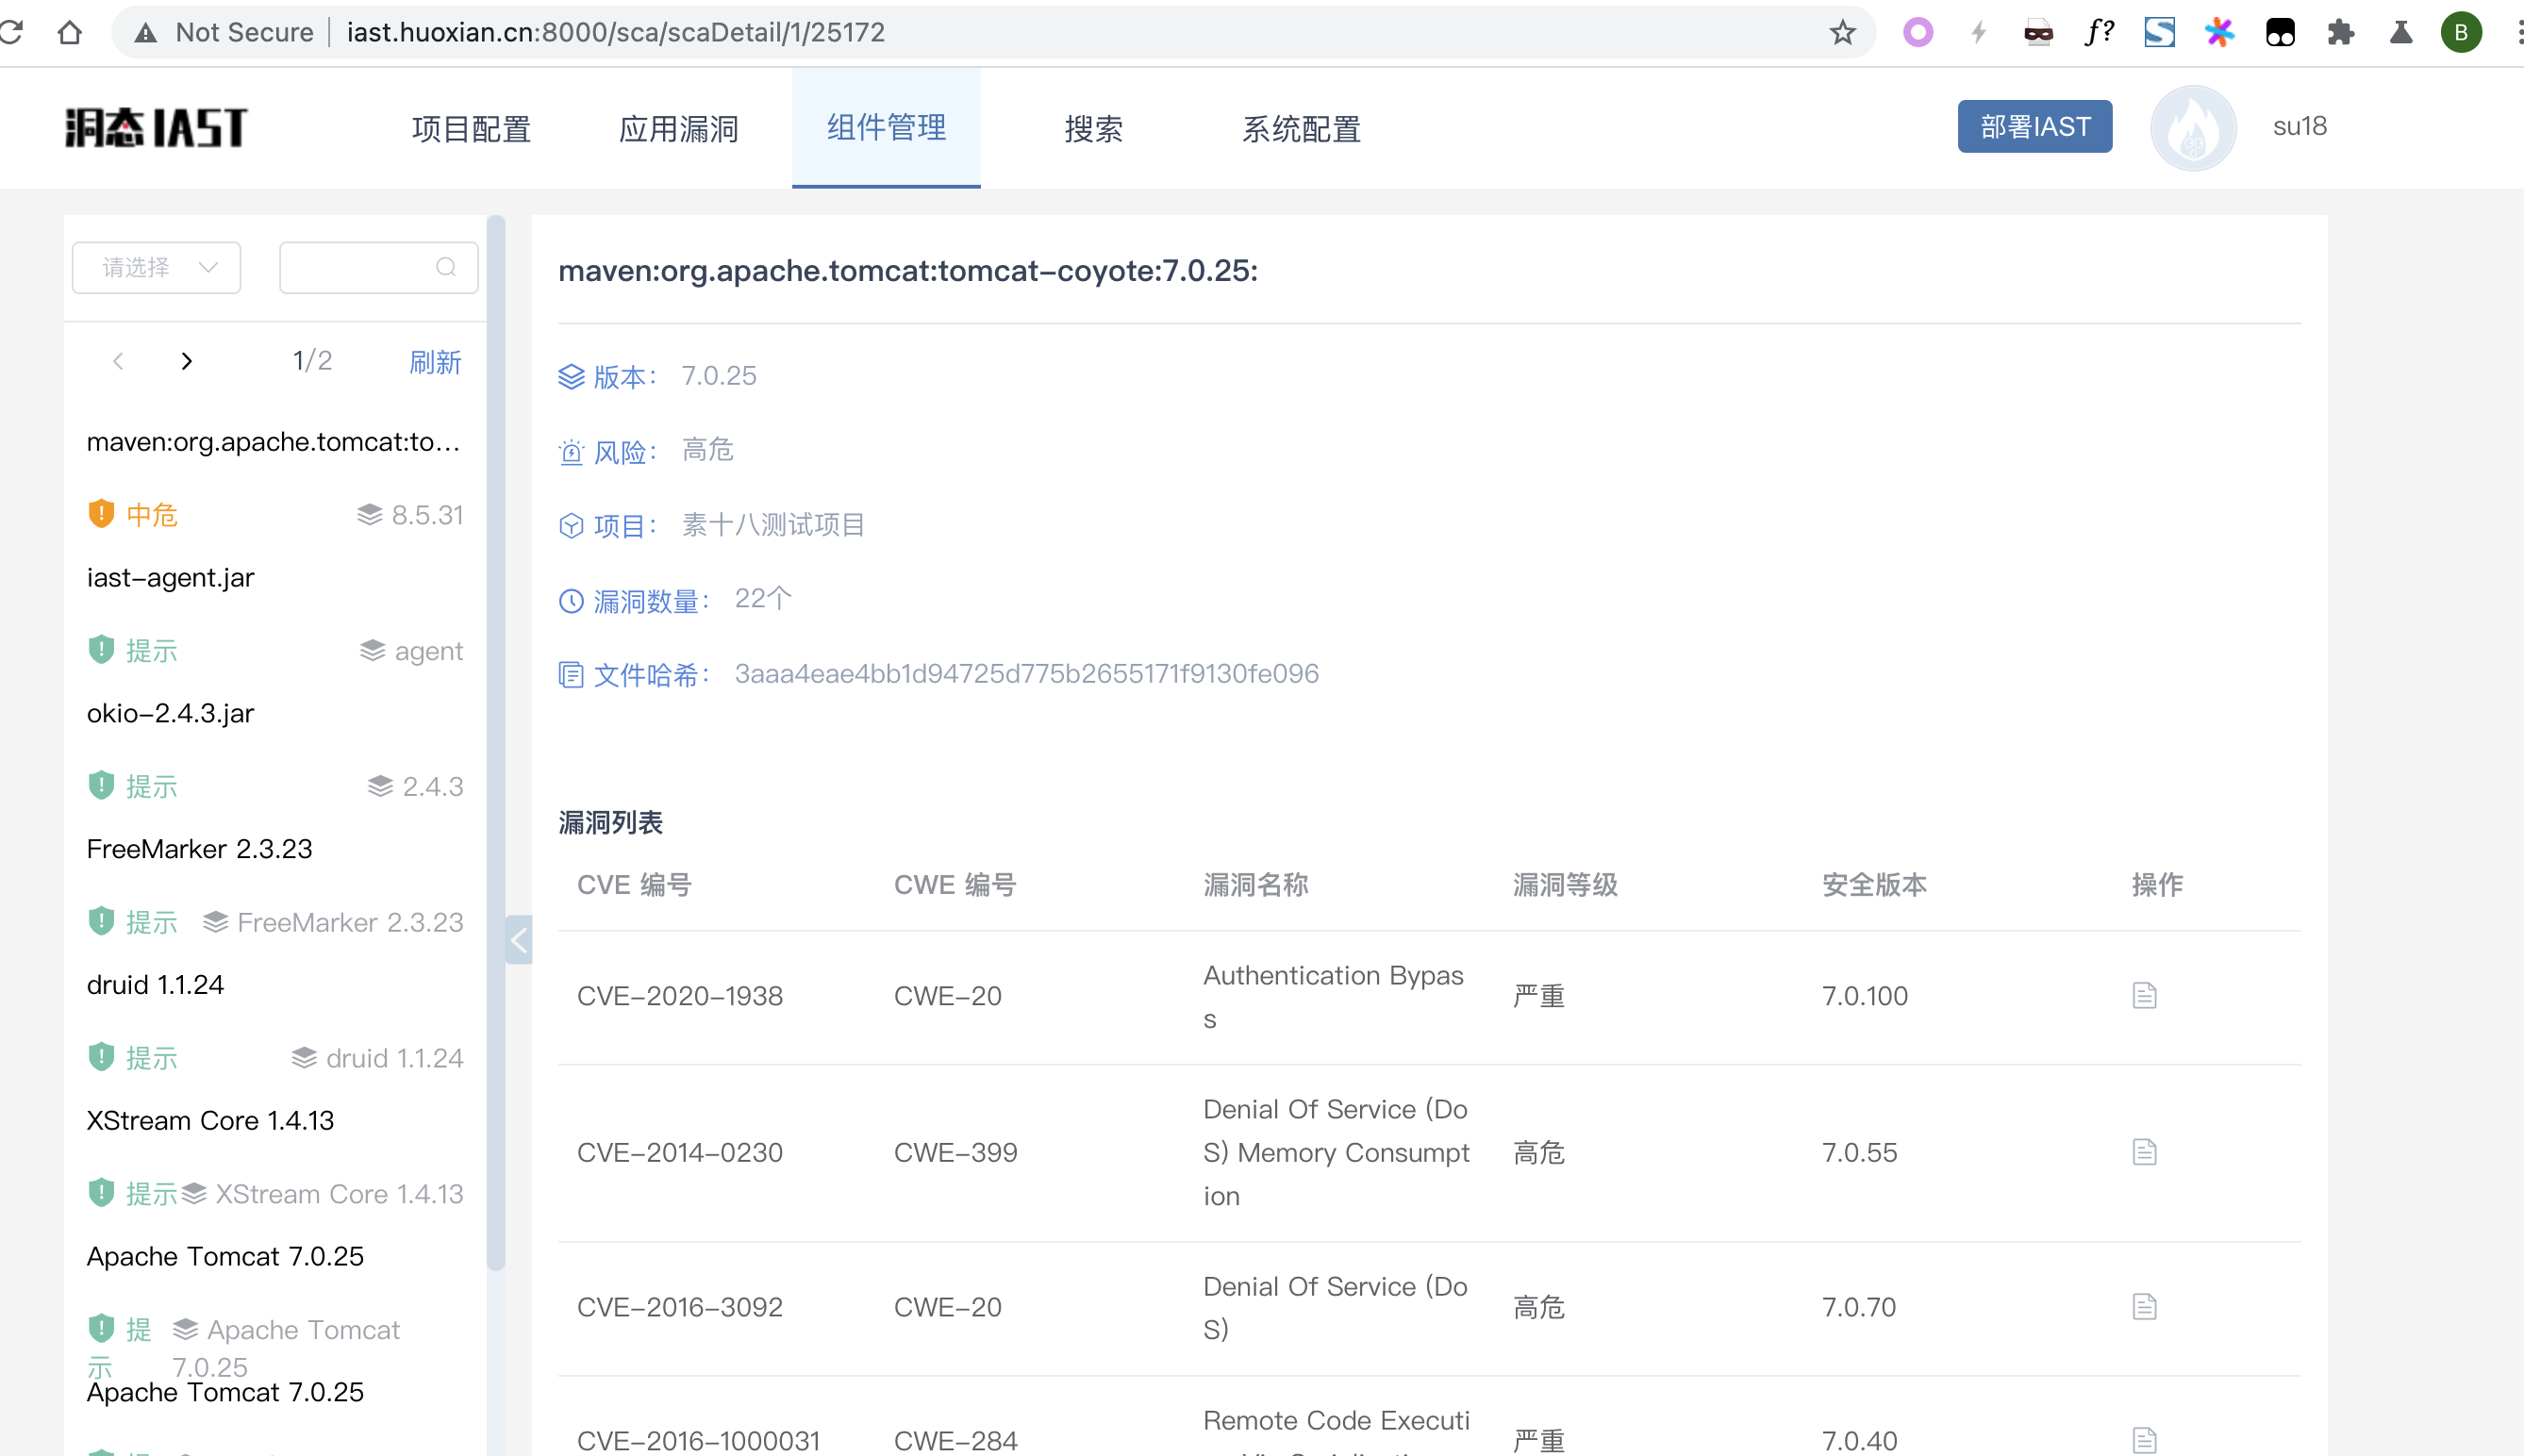Bookmark page with the star icon
The image size is (2524, 1456).
[1843, 32]
